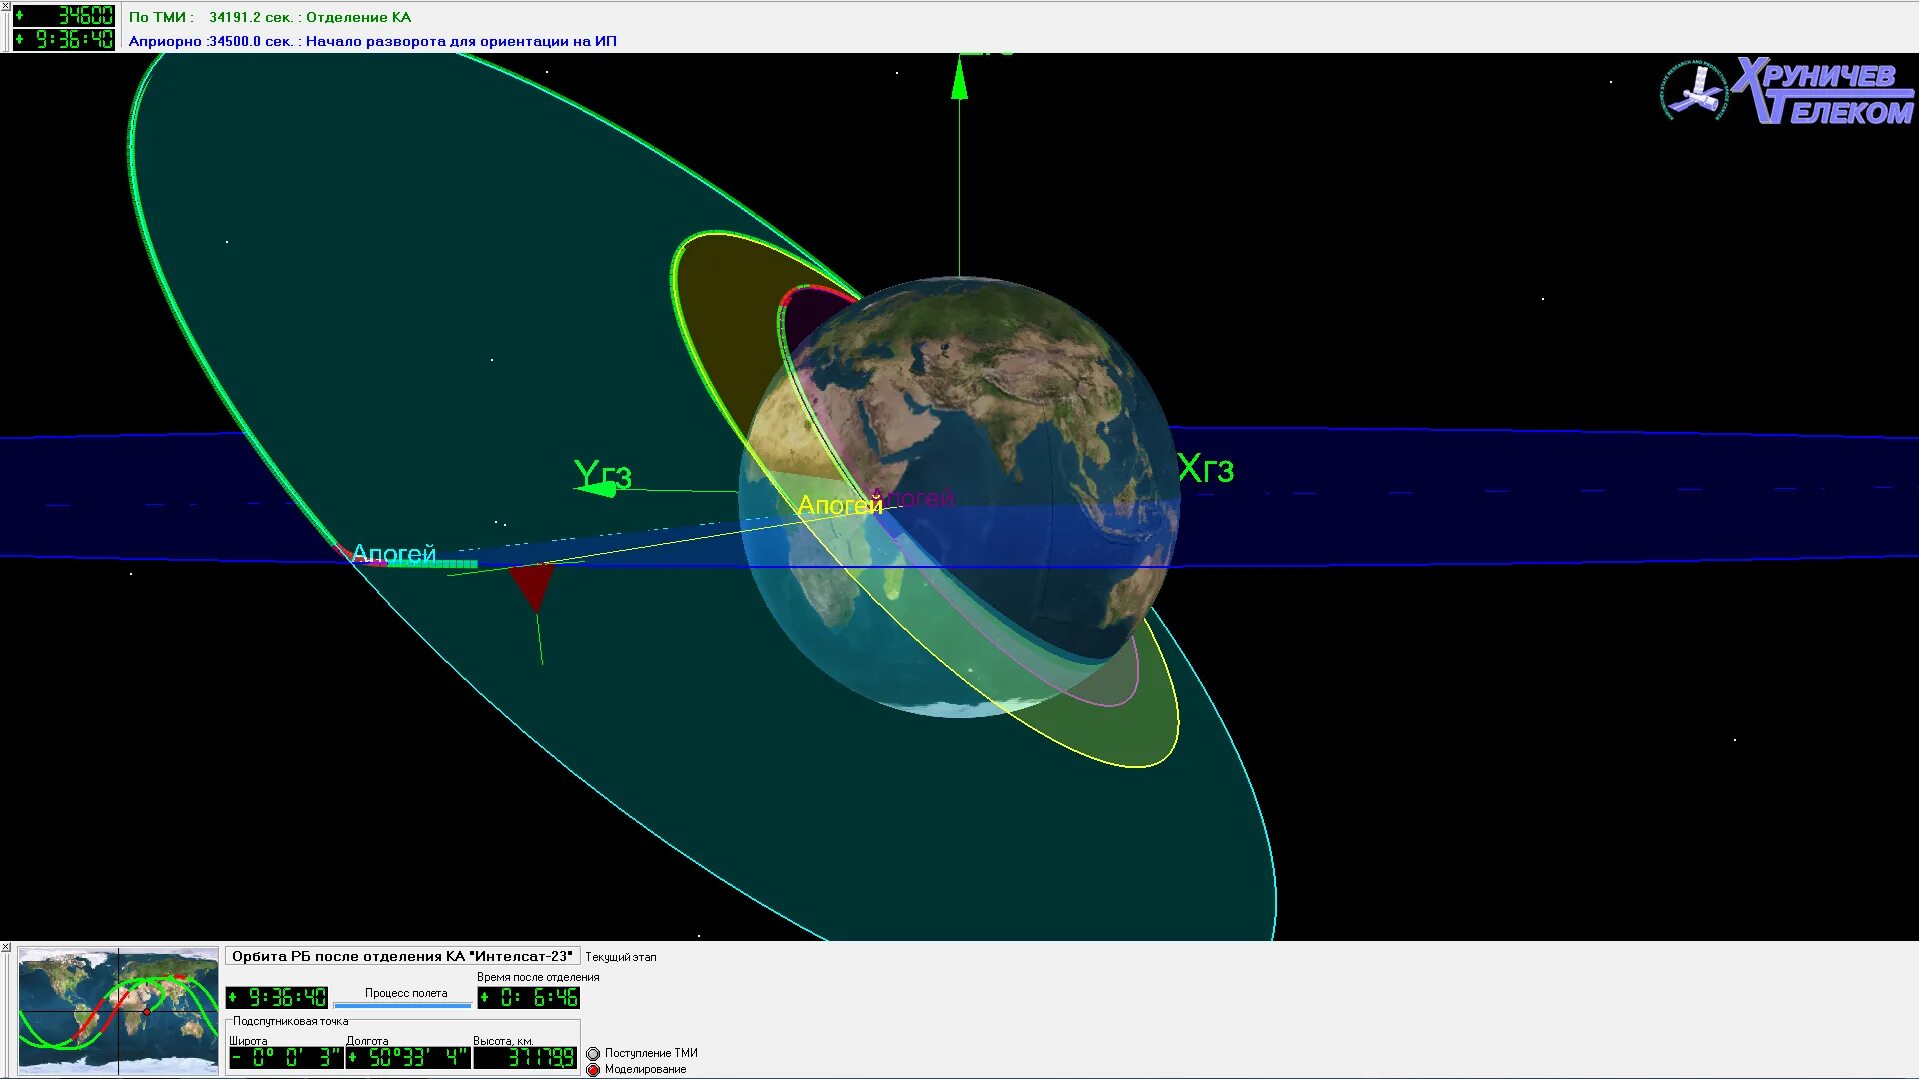Click the 34600 seconds counter display
Viewport: 1919px width, 1079px height.
(65, 15)
